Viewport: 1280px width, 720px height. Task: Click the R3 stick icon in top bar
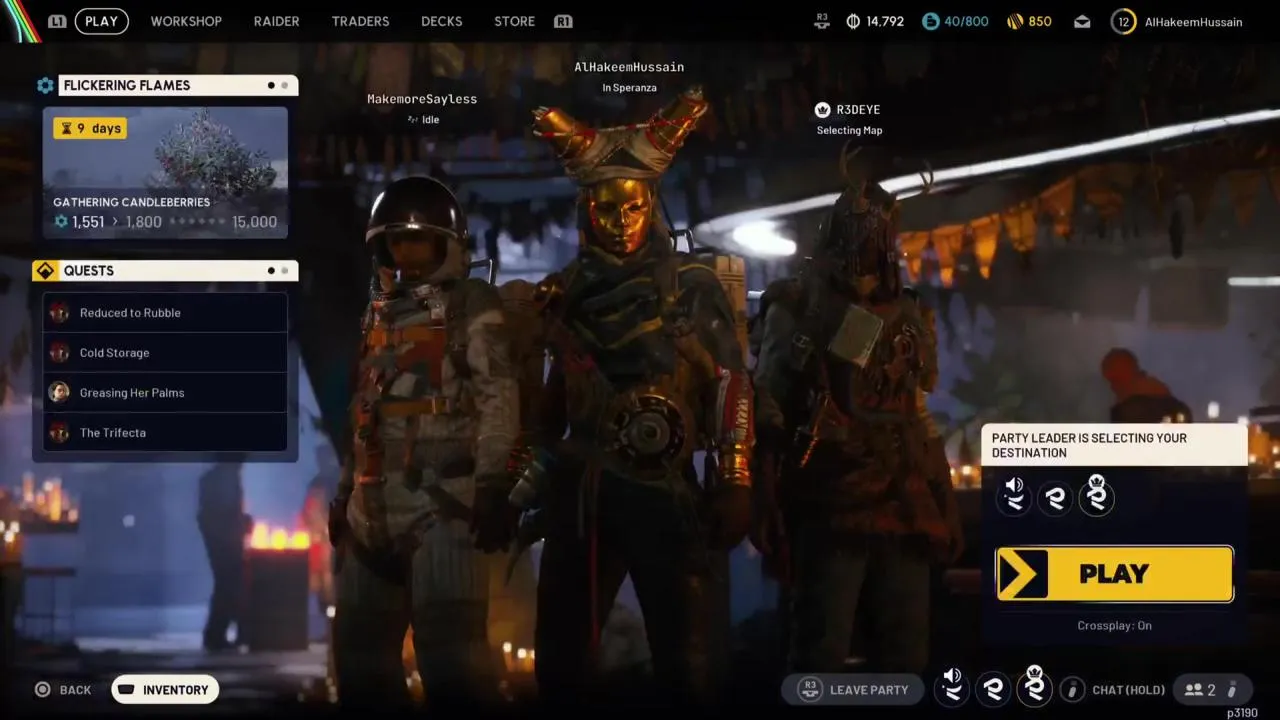pos(822,21)
